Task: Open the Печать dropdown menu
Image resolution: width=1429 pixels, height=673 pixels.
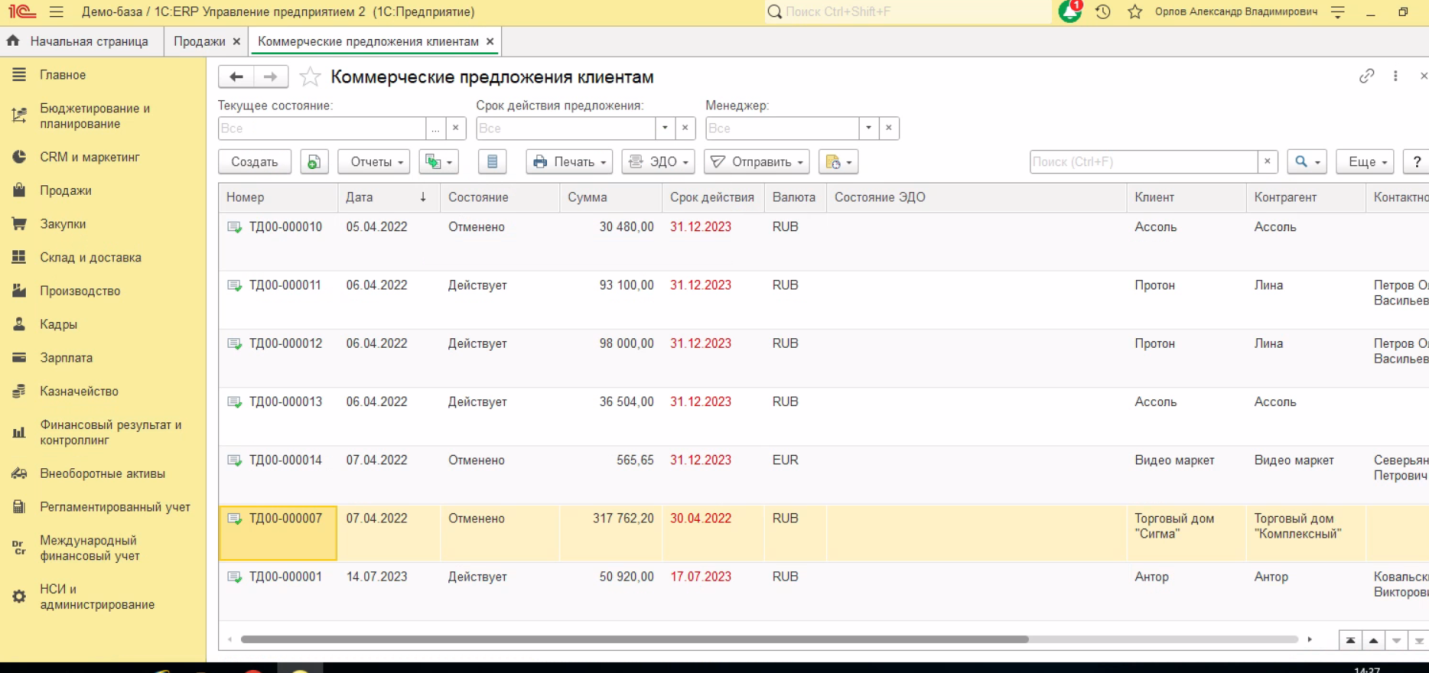Action: [x=569, y=162]
